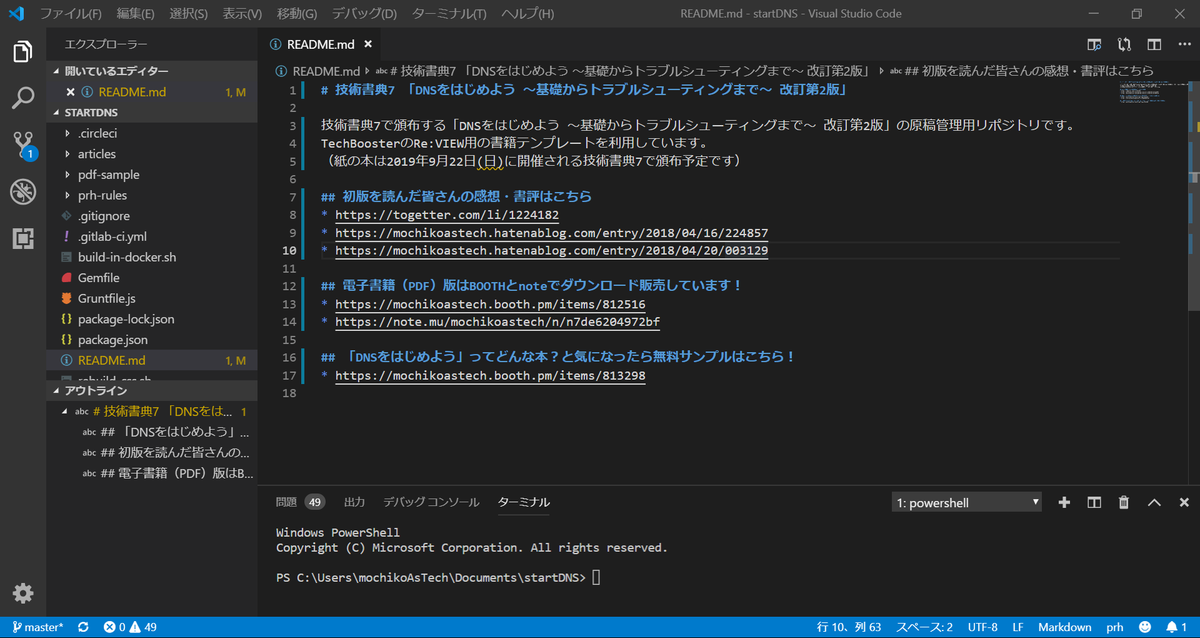Switch to 出力 panel tab
The height and width of the screenshot is (638, 1200).
pos(354,502)
